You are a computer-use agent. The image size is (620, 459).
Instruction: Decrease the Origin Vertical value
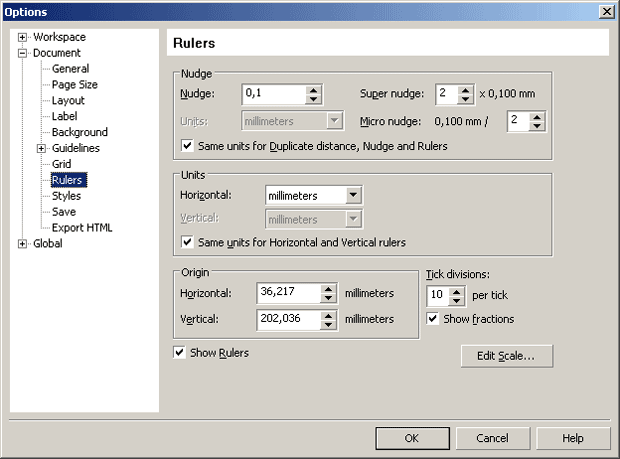click(x=328, y=325)
